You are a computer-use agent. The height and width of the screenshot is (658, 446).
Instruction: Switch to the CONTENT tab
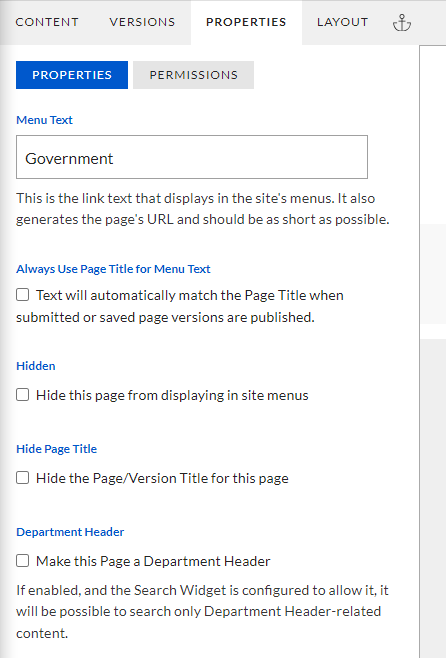click(x=47, y=22)
